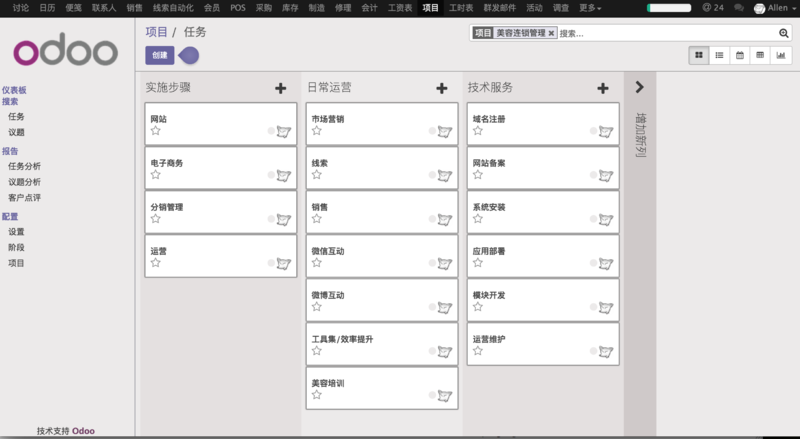The image size is (800, 439).
Task: Open the POS menu
Action: [238, 8]
